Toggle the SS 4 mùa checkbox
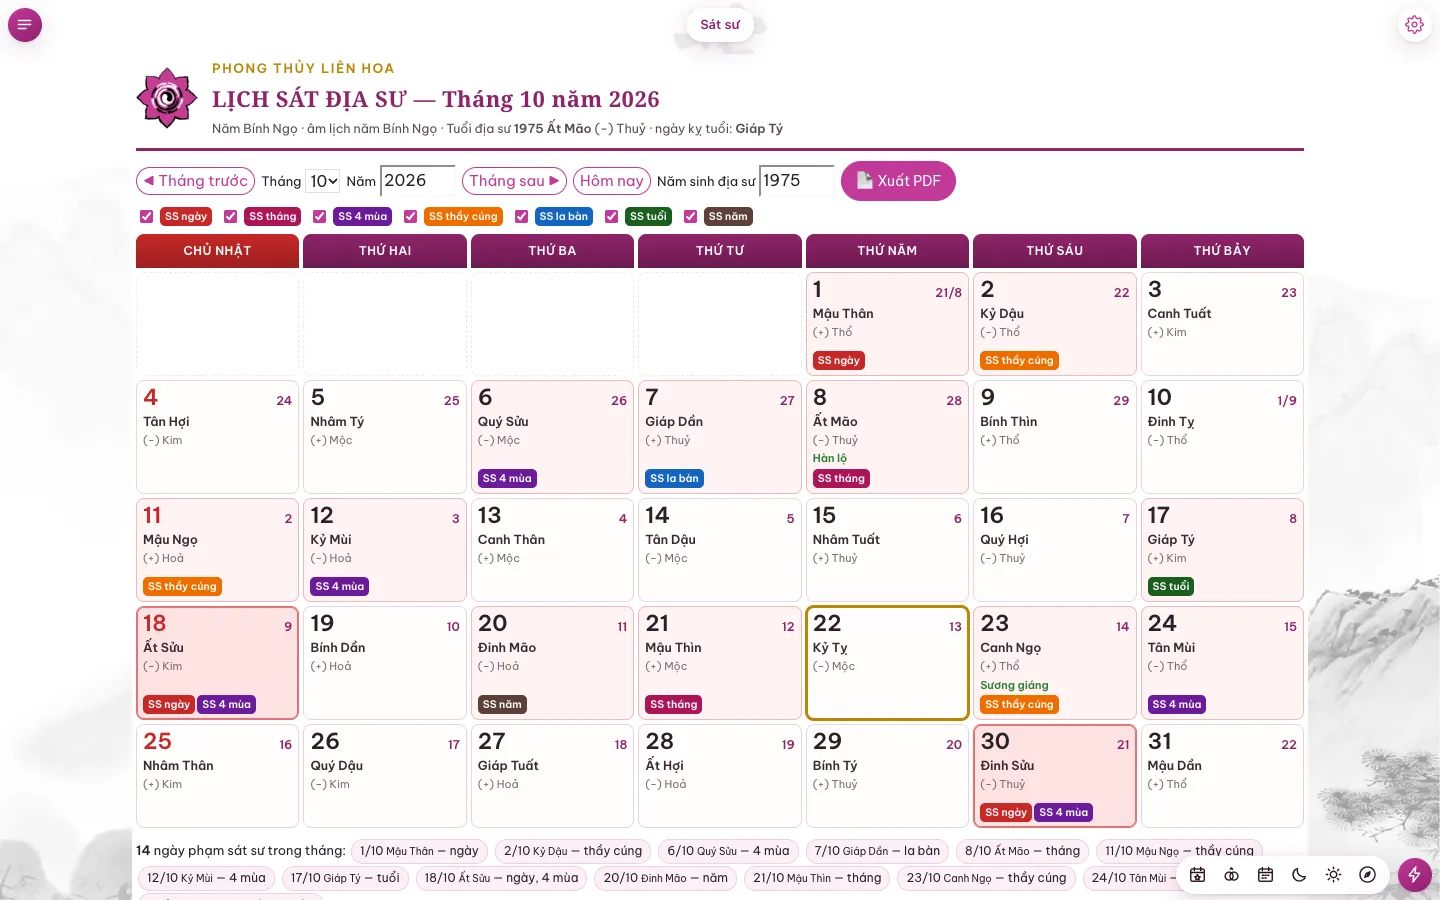 (x=320, y=216)
